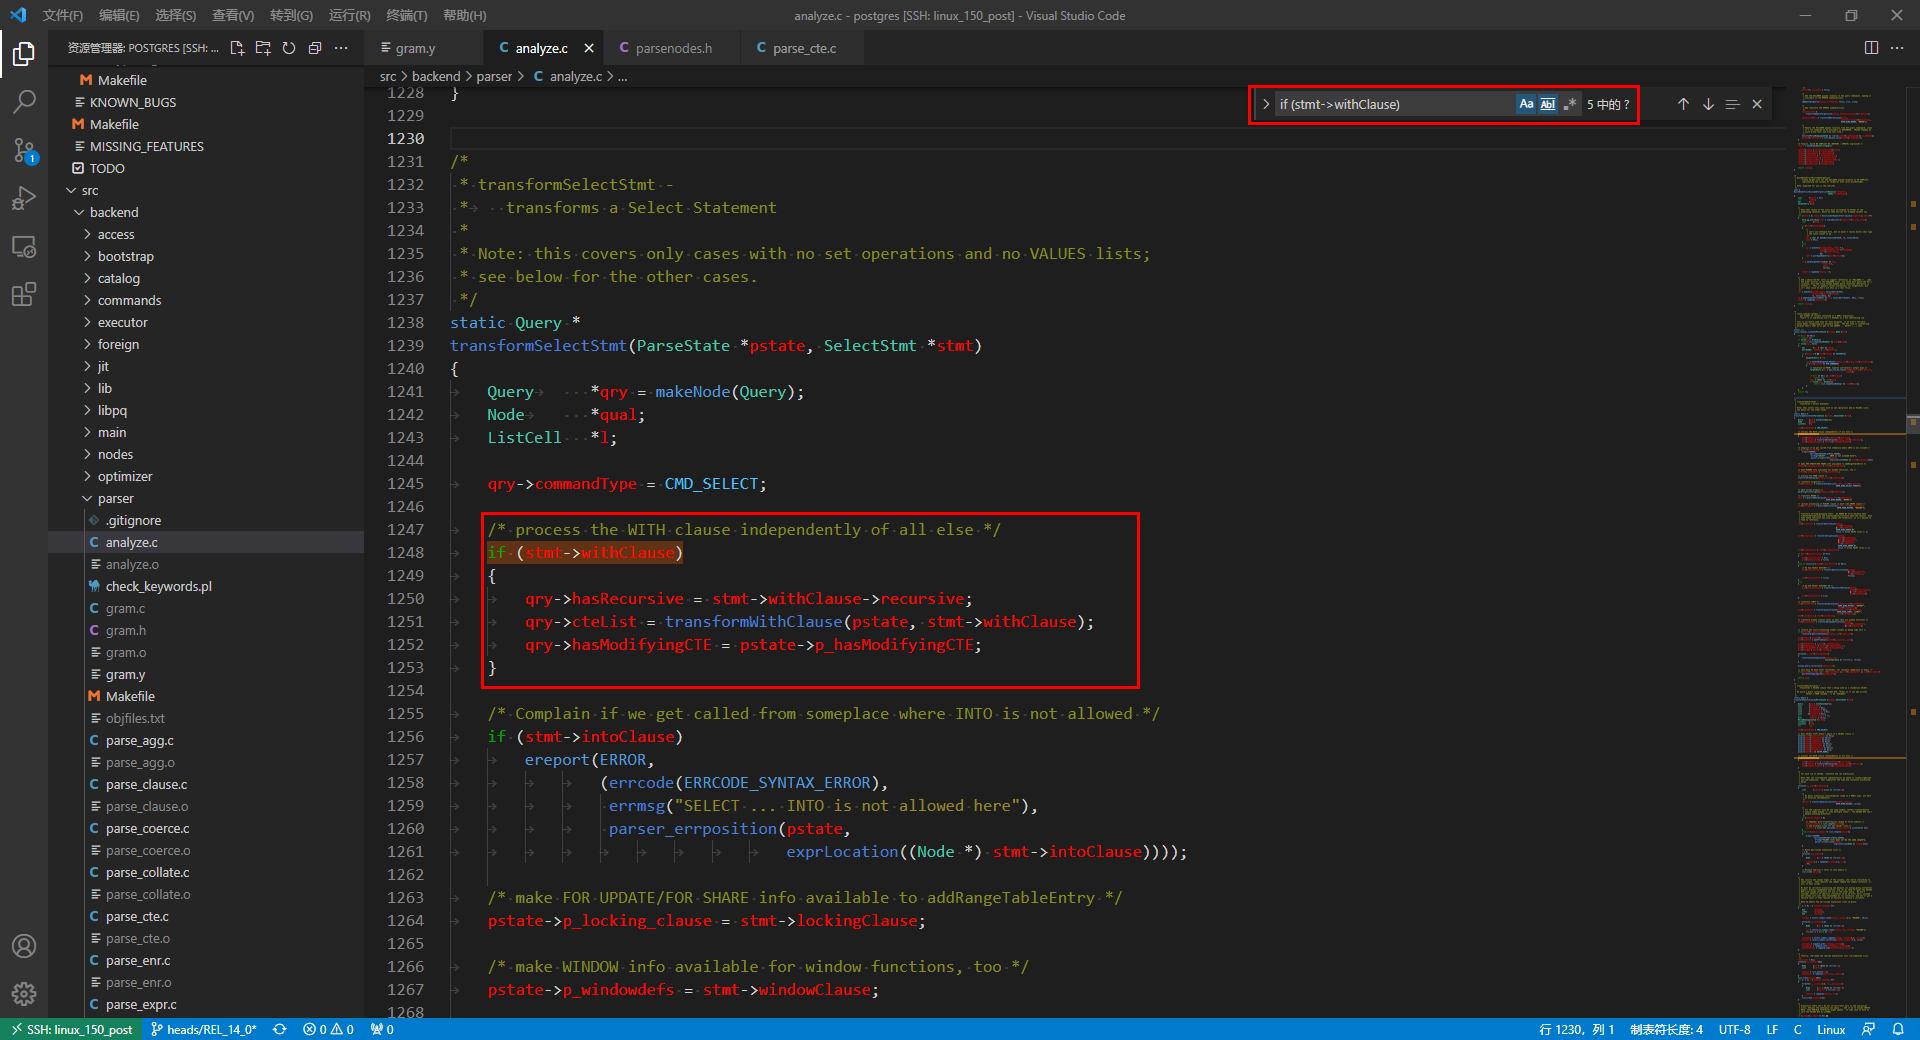
Task: Open parse_cte.c in the file tree
Action: pos(137,916)
